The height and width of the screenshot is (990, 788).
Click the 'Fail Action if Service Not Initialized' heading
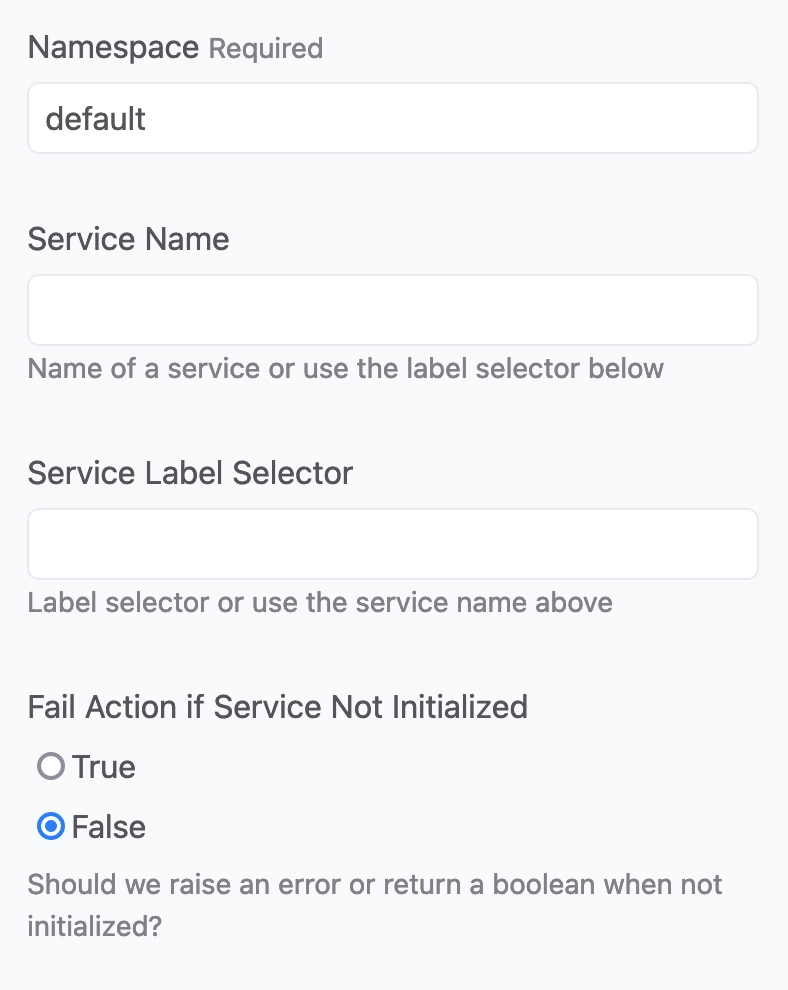[278, 707]
